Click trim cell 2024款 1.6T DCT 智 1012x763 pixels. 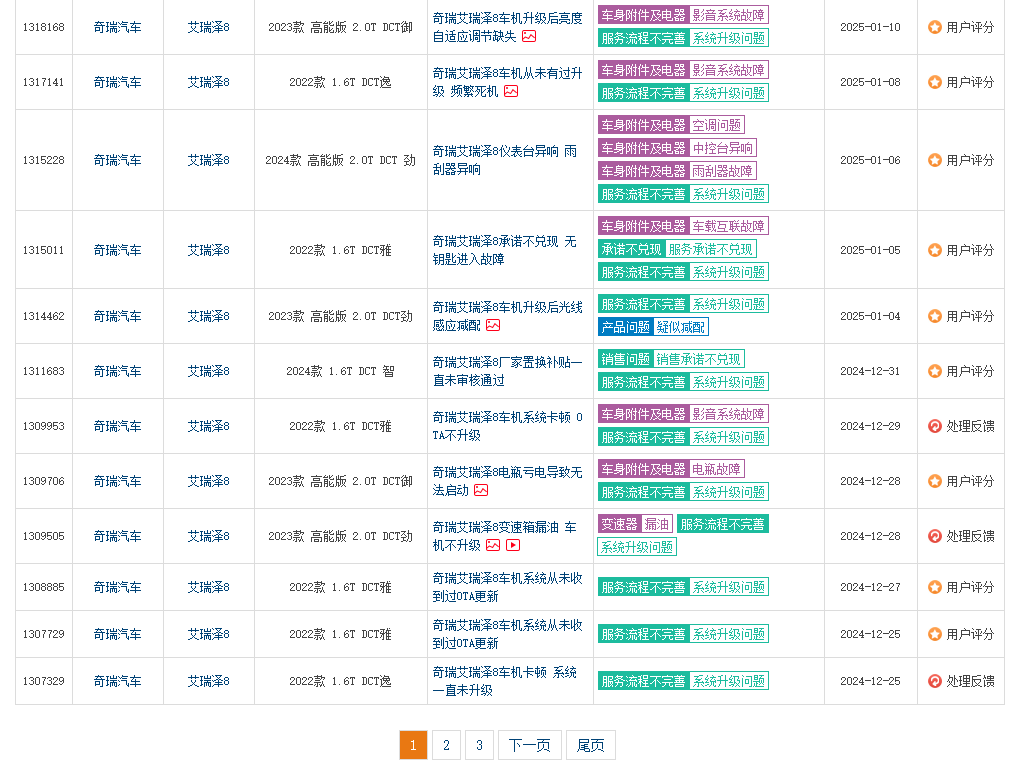(x=341, y=371)
